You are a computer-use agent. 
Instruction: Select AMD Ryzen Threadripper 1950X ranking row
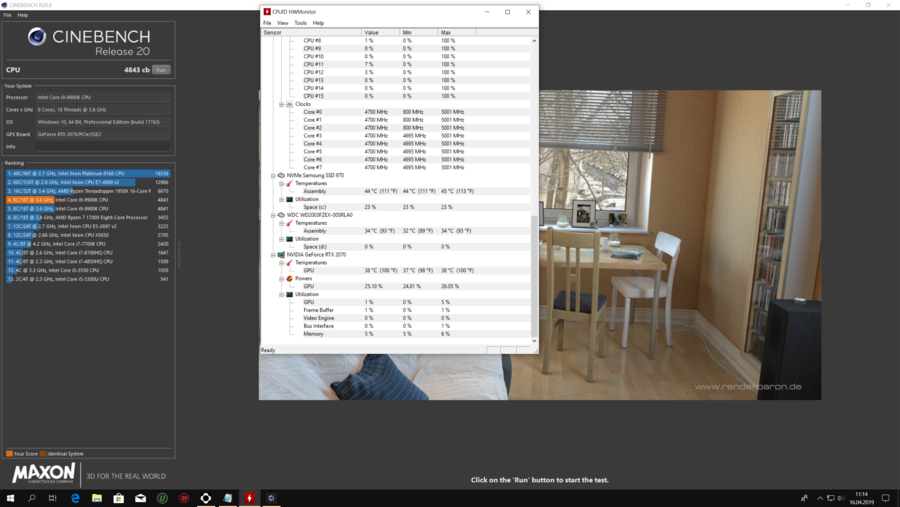tap(88, 191)
